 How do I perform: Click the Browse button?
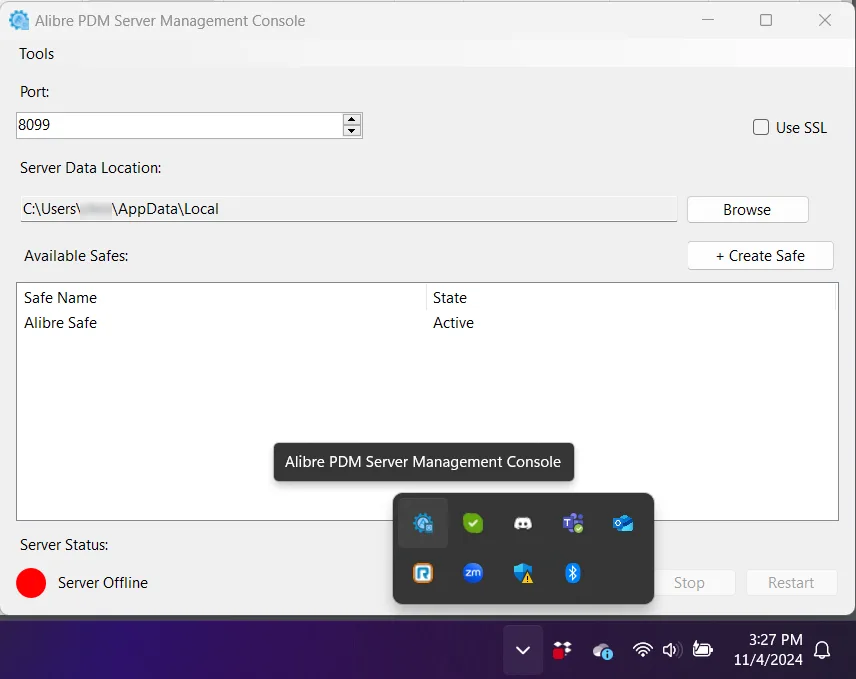[x=747, y=210]
